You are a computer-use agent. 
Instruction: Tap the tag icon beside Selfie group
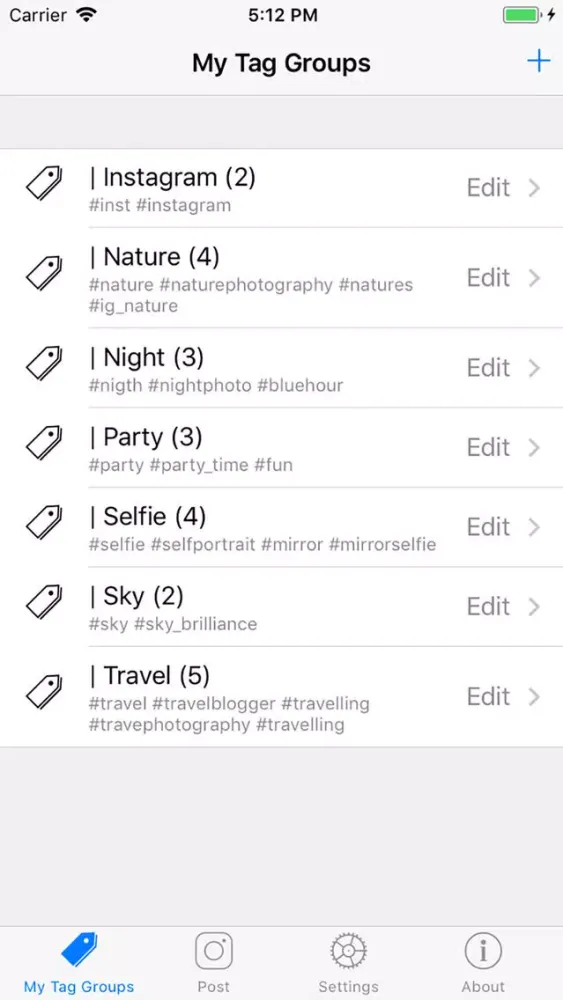coord(44,523)
